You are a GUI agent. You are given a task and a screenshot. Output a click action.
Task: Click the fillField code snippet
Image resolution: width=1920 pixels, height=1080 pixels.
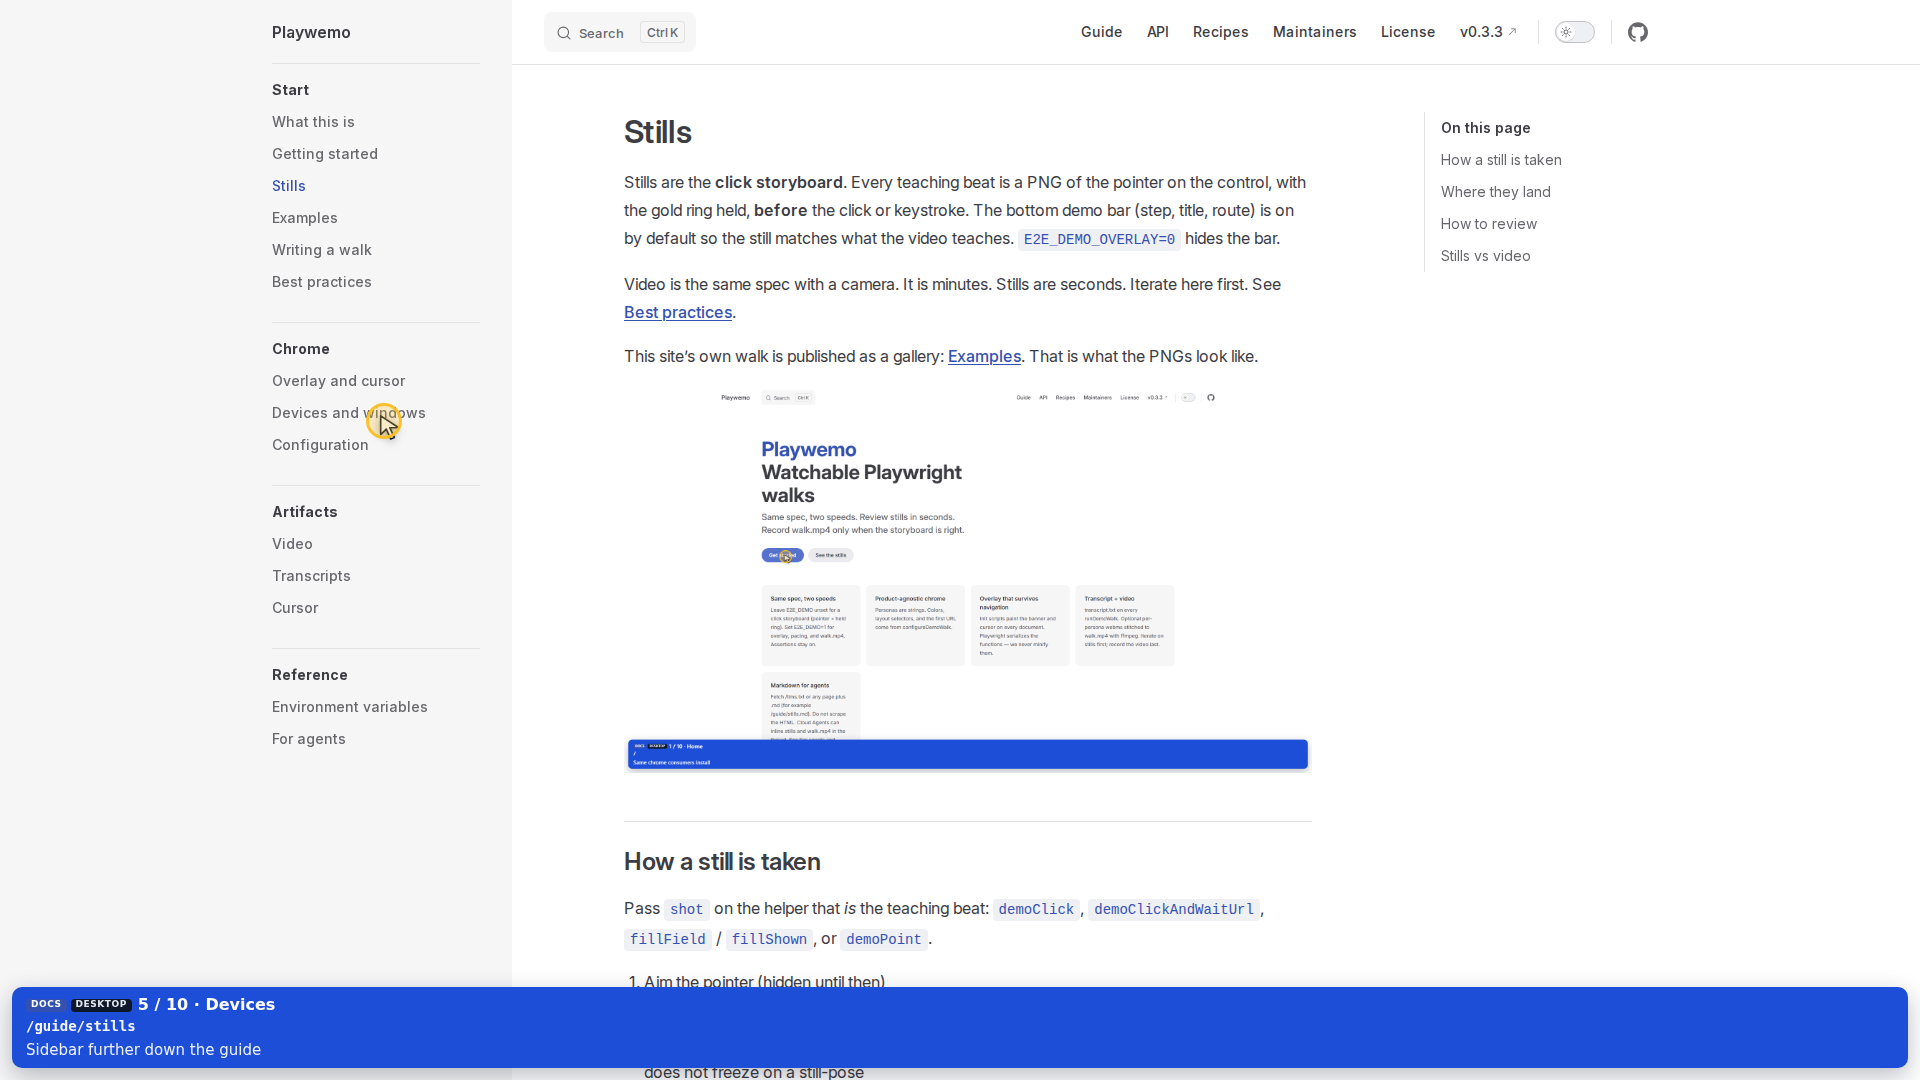tap(668, 939)
